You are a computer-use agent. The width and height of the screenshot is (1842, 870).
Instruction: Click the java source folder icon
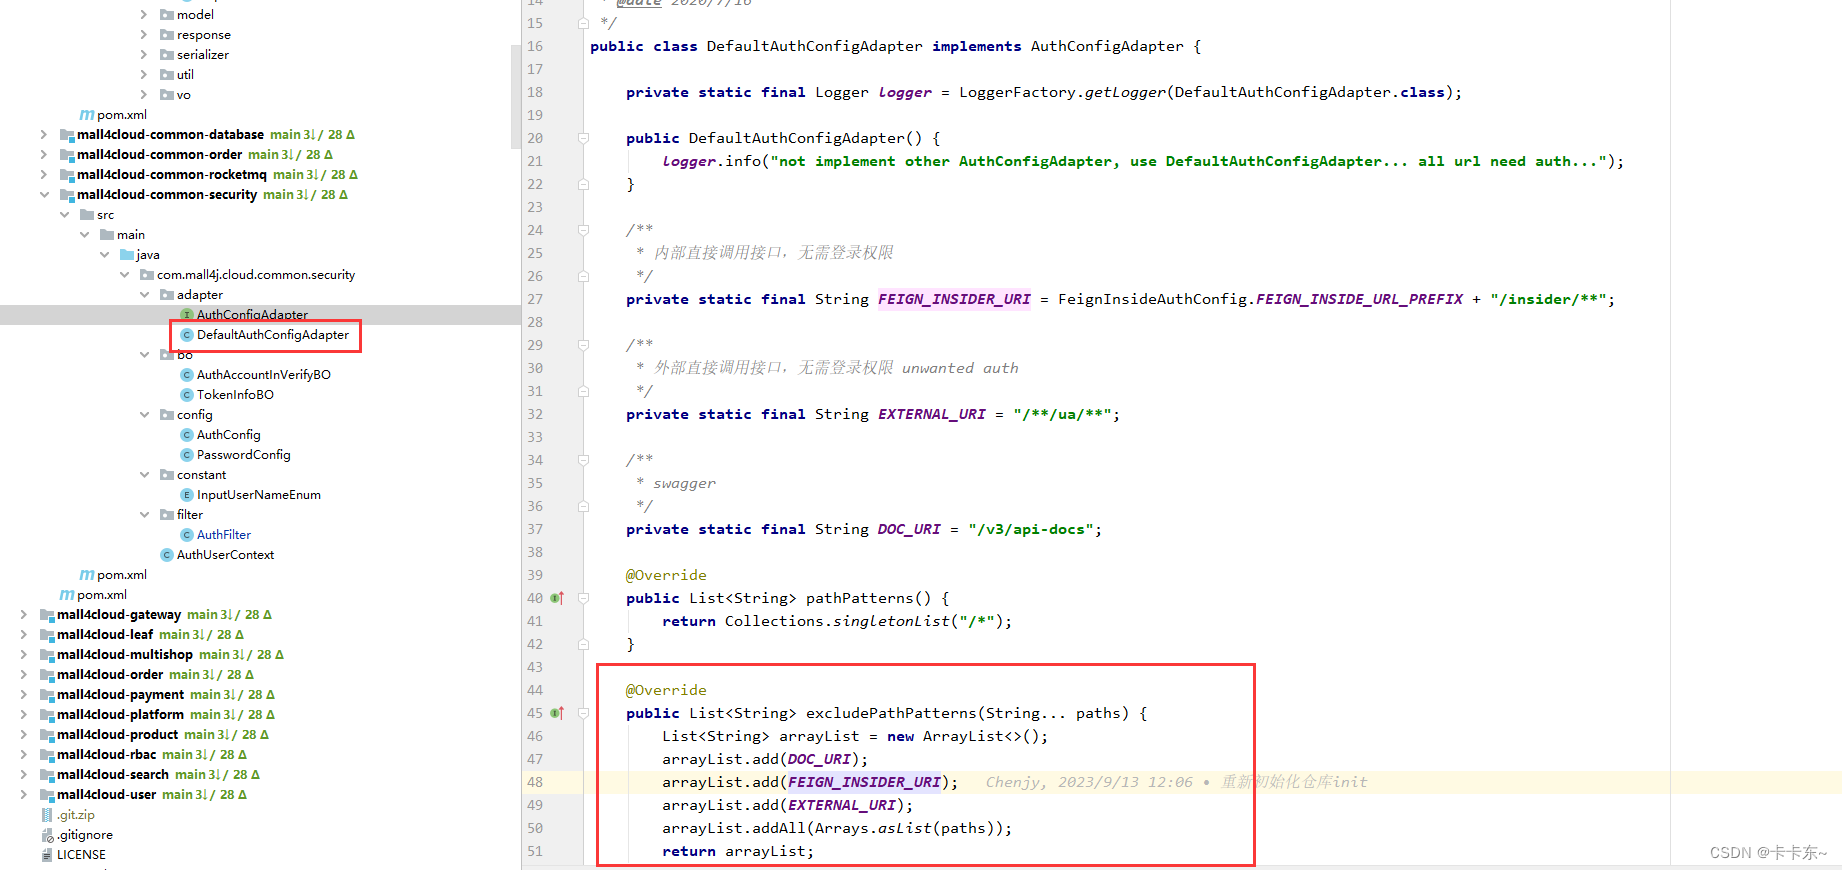(x=127, y=255)
